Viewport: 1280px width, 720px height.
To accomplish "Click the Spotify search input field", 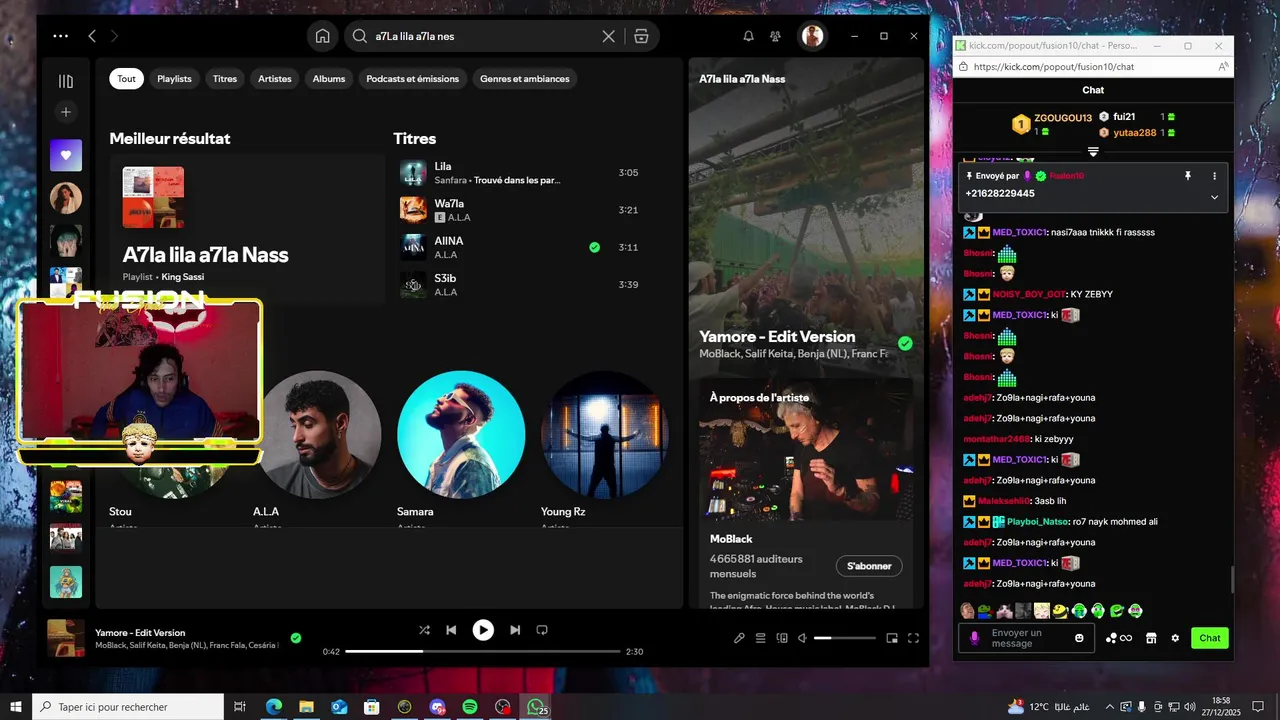I will 484,36.
